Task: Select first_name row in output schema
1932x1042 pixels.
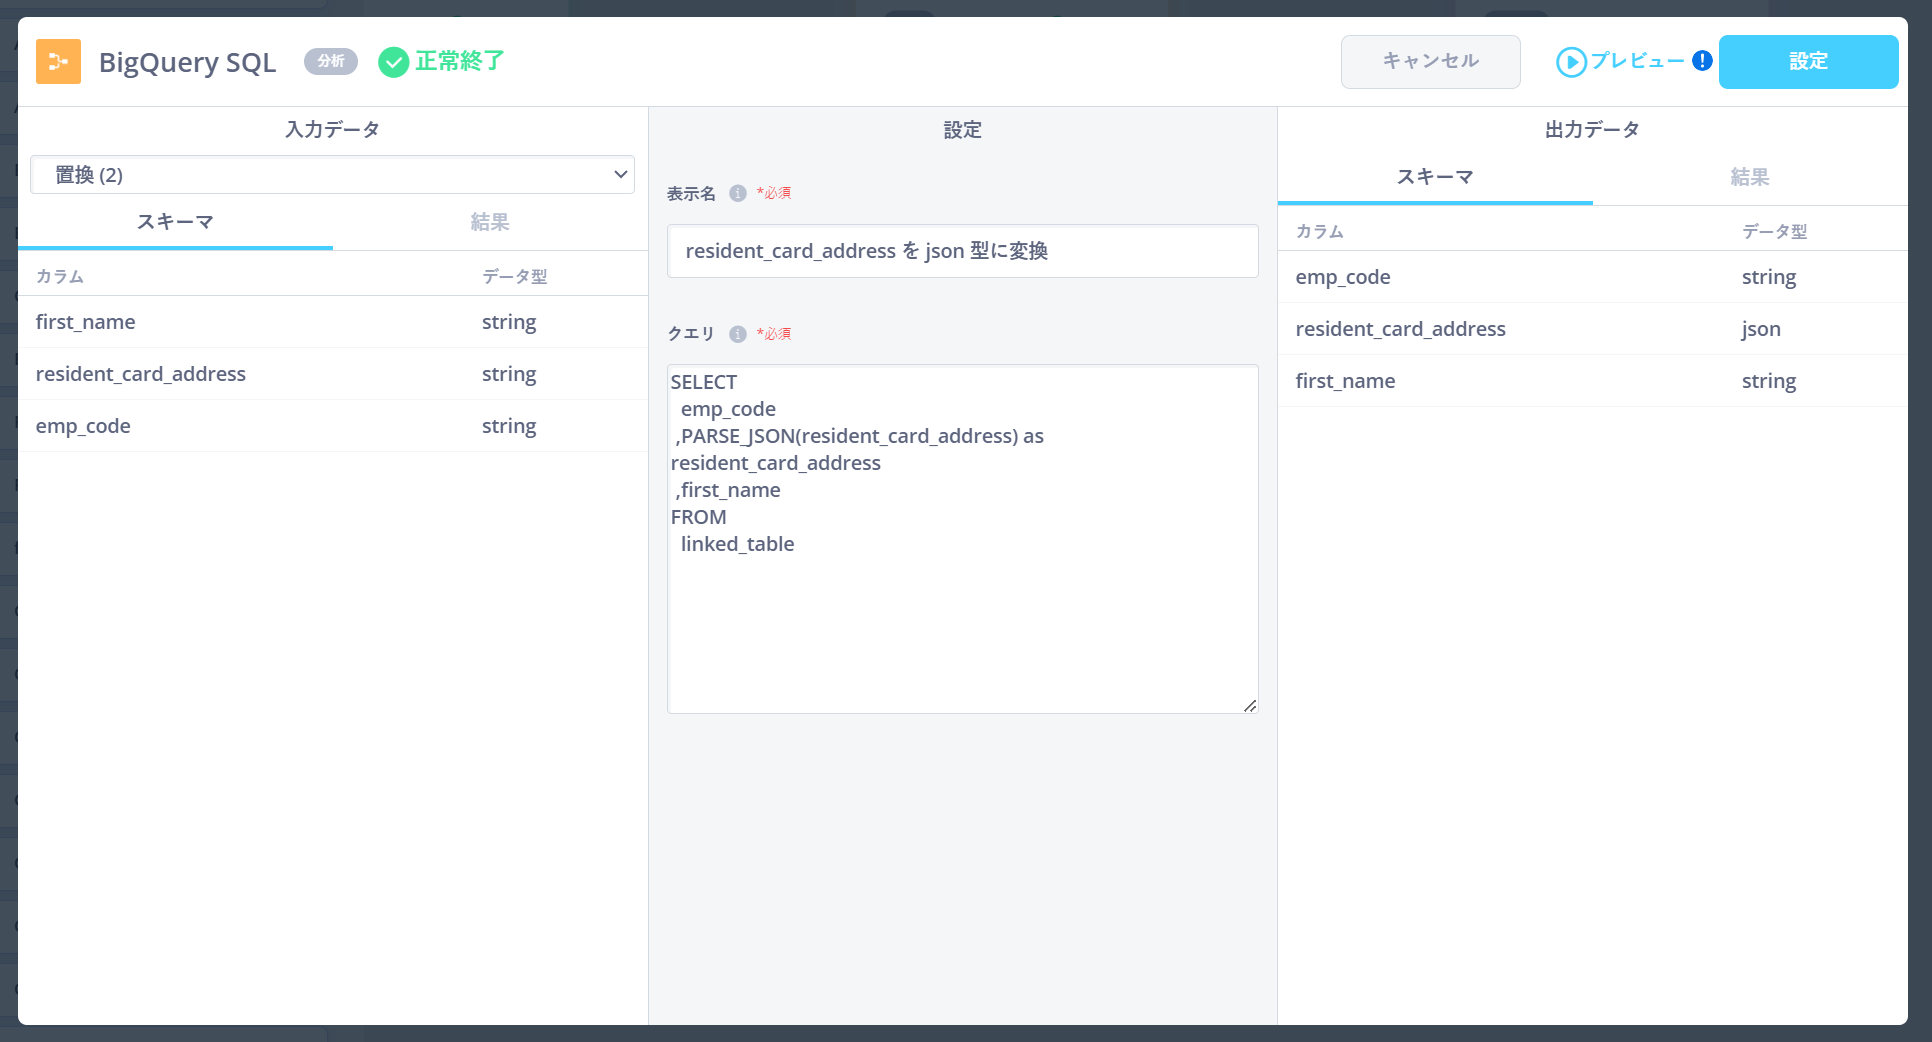Action: [x=1593, y=381]
